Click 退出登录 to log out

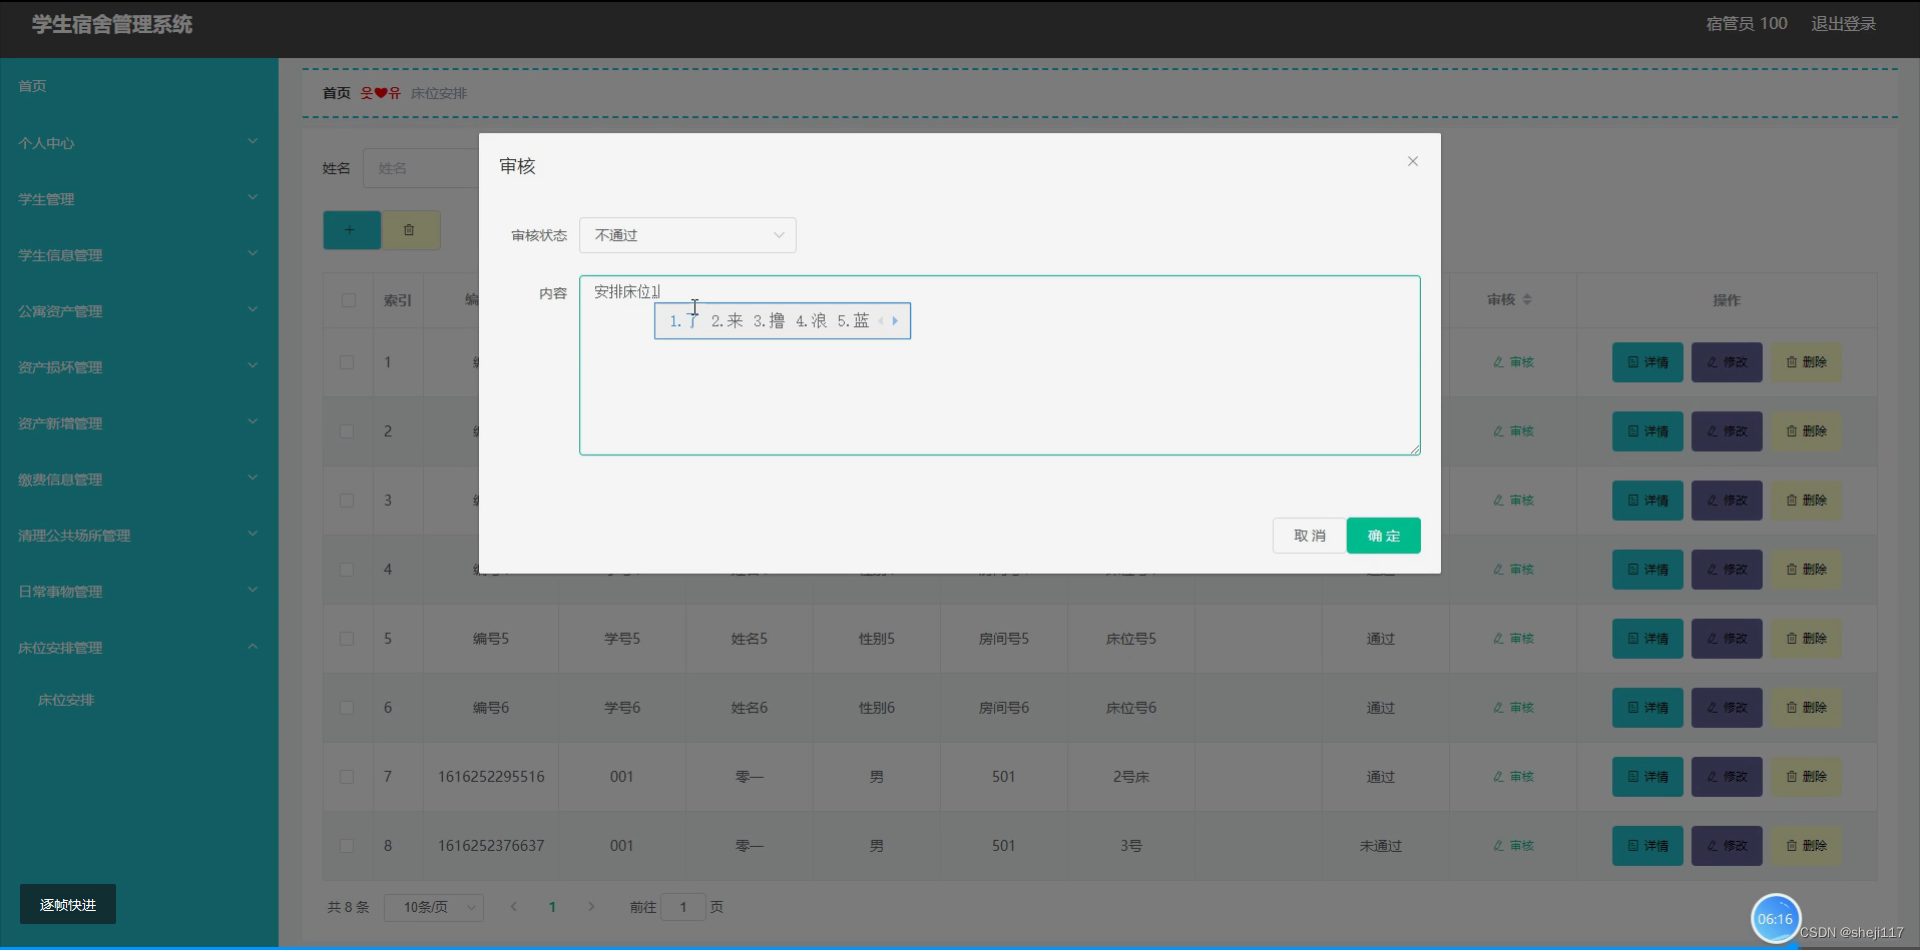pyautogui.click(x=1843, y=23)
